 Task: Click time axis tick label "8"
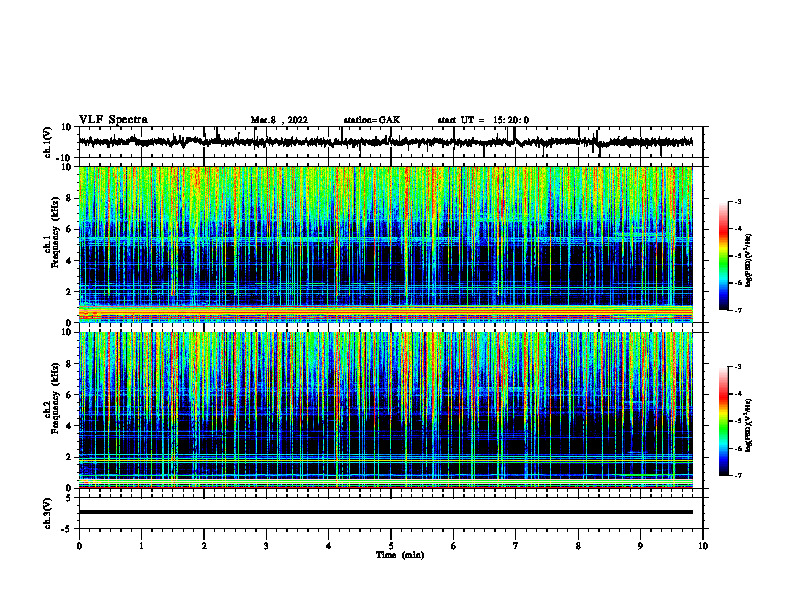[x=578, y=546]
